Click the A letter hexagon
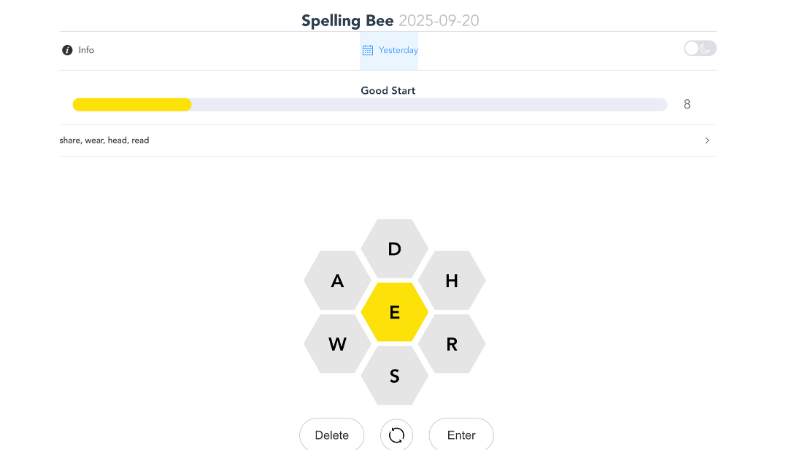The width and height of the screenshot is (800, 450). click(x=337, y=281)
